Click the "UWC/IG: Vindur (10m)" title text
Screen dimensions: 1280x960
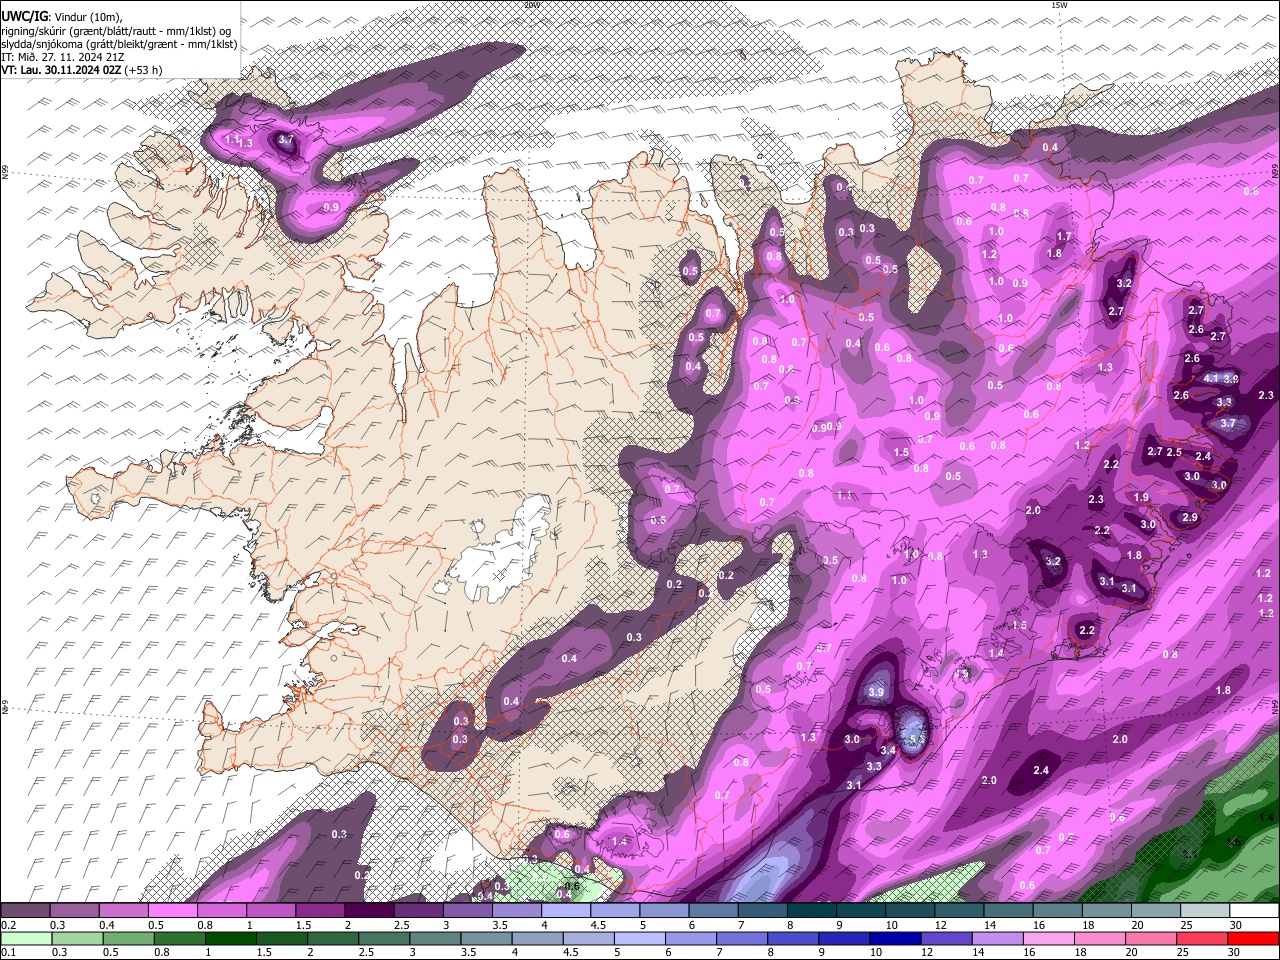coord(62,17)
